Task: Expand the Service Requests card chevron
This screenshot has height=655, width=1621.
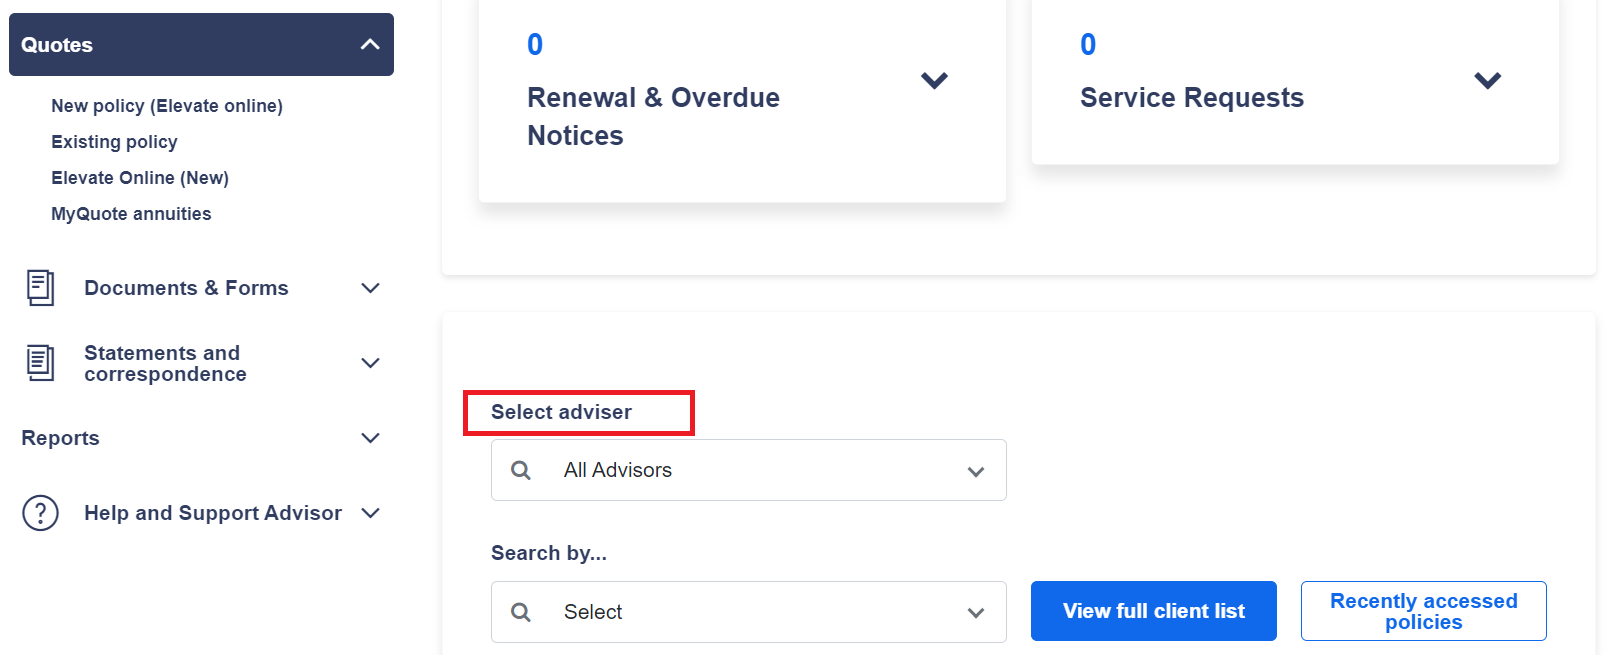Action: [x=1487, y=81]
